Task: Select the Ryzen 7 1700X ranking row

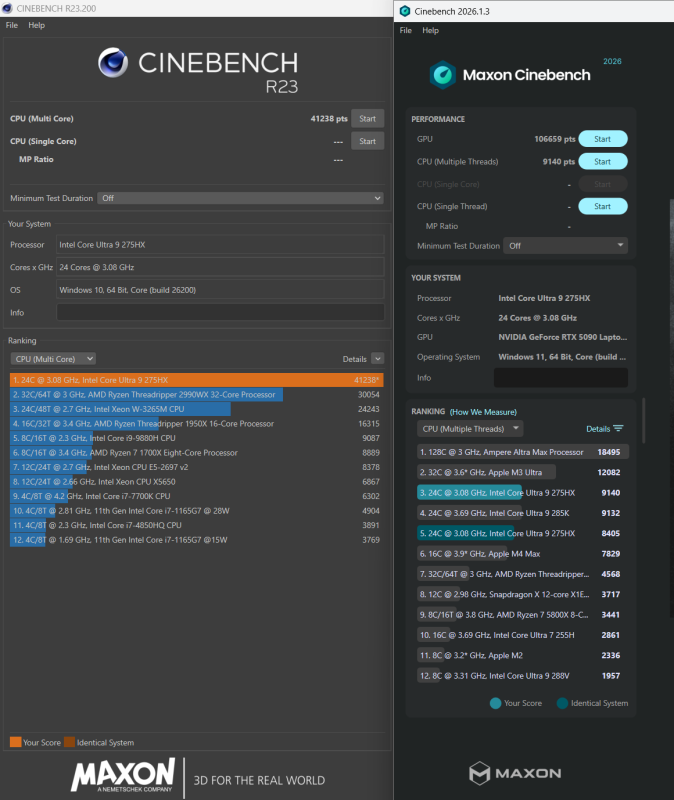Action: click(x=196, y=453)
